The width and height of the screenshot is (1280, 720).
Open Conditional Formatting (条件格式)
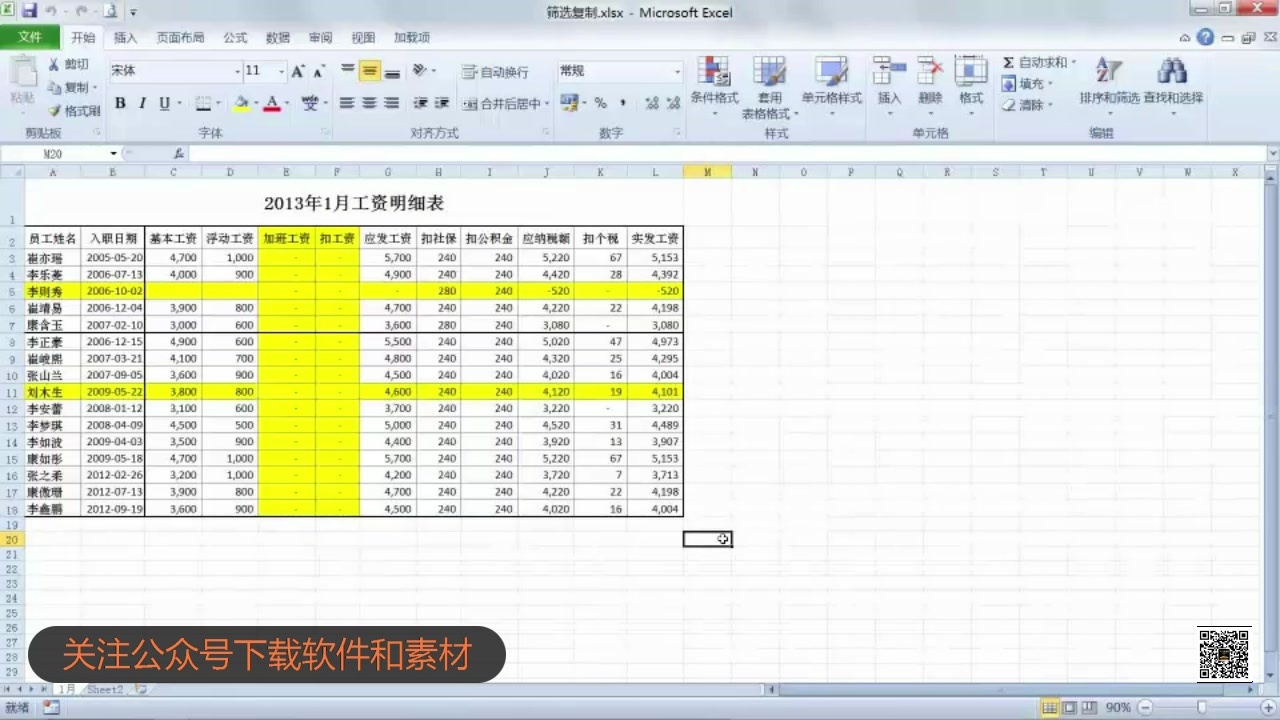pos(714,86)
